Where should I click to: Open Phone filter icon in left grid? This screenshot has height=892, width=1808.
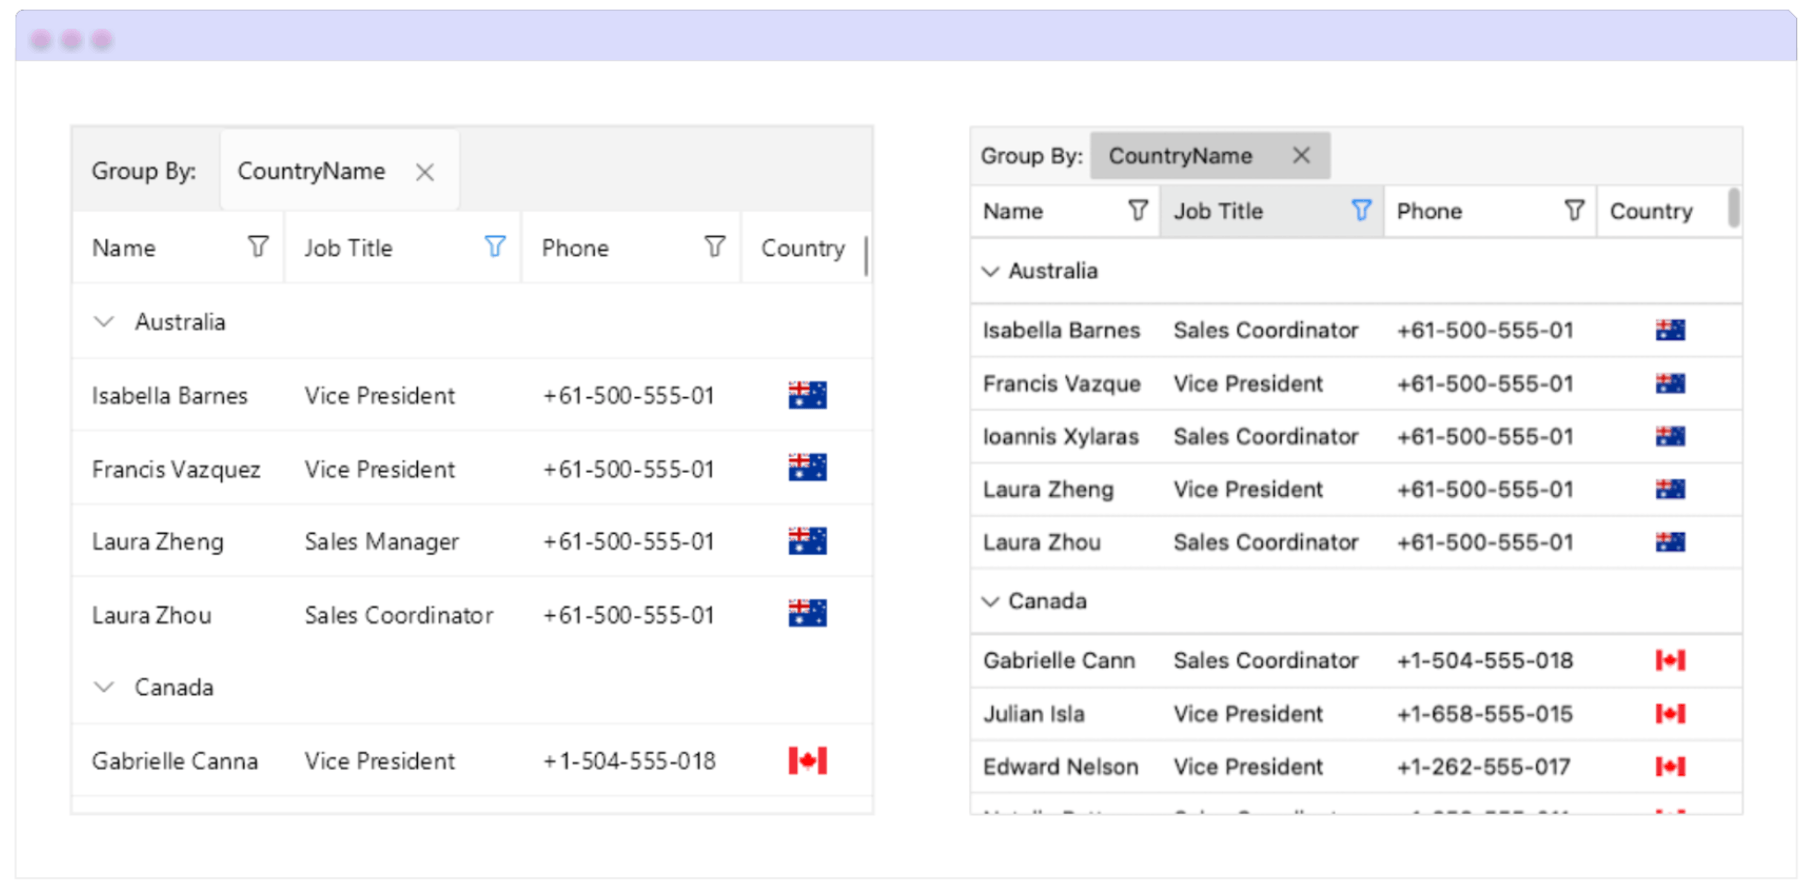(x=715, y=246)
